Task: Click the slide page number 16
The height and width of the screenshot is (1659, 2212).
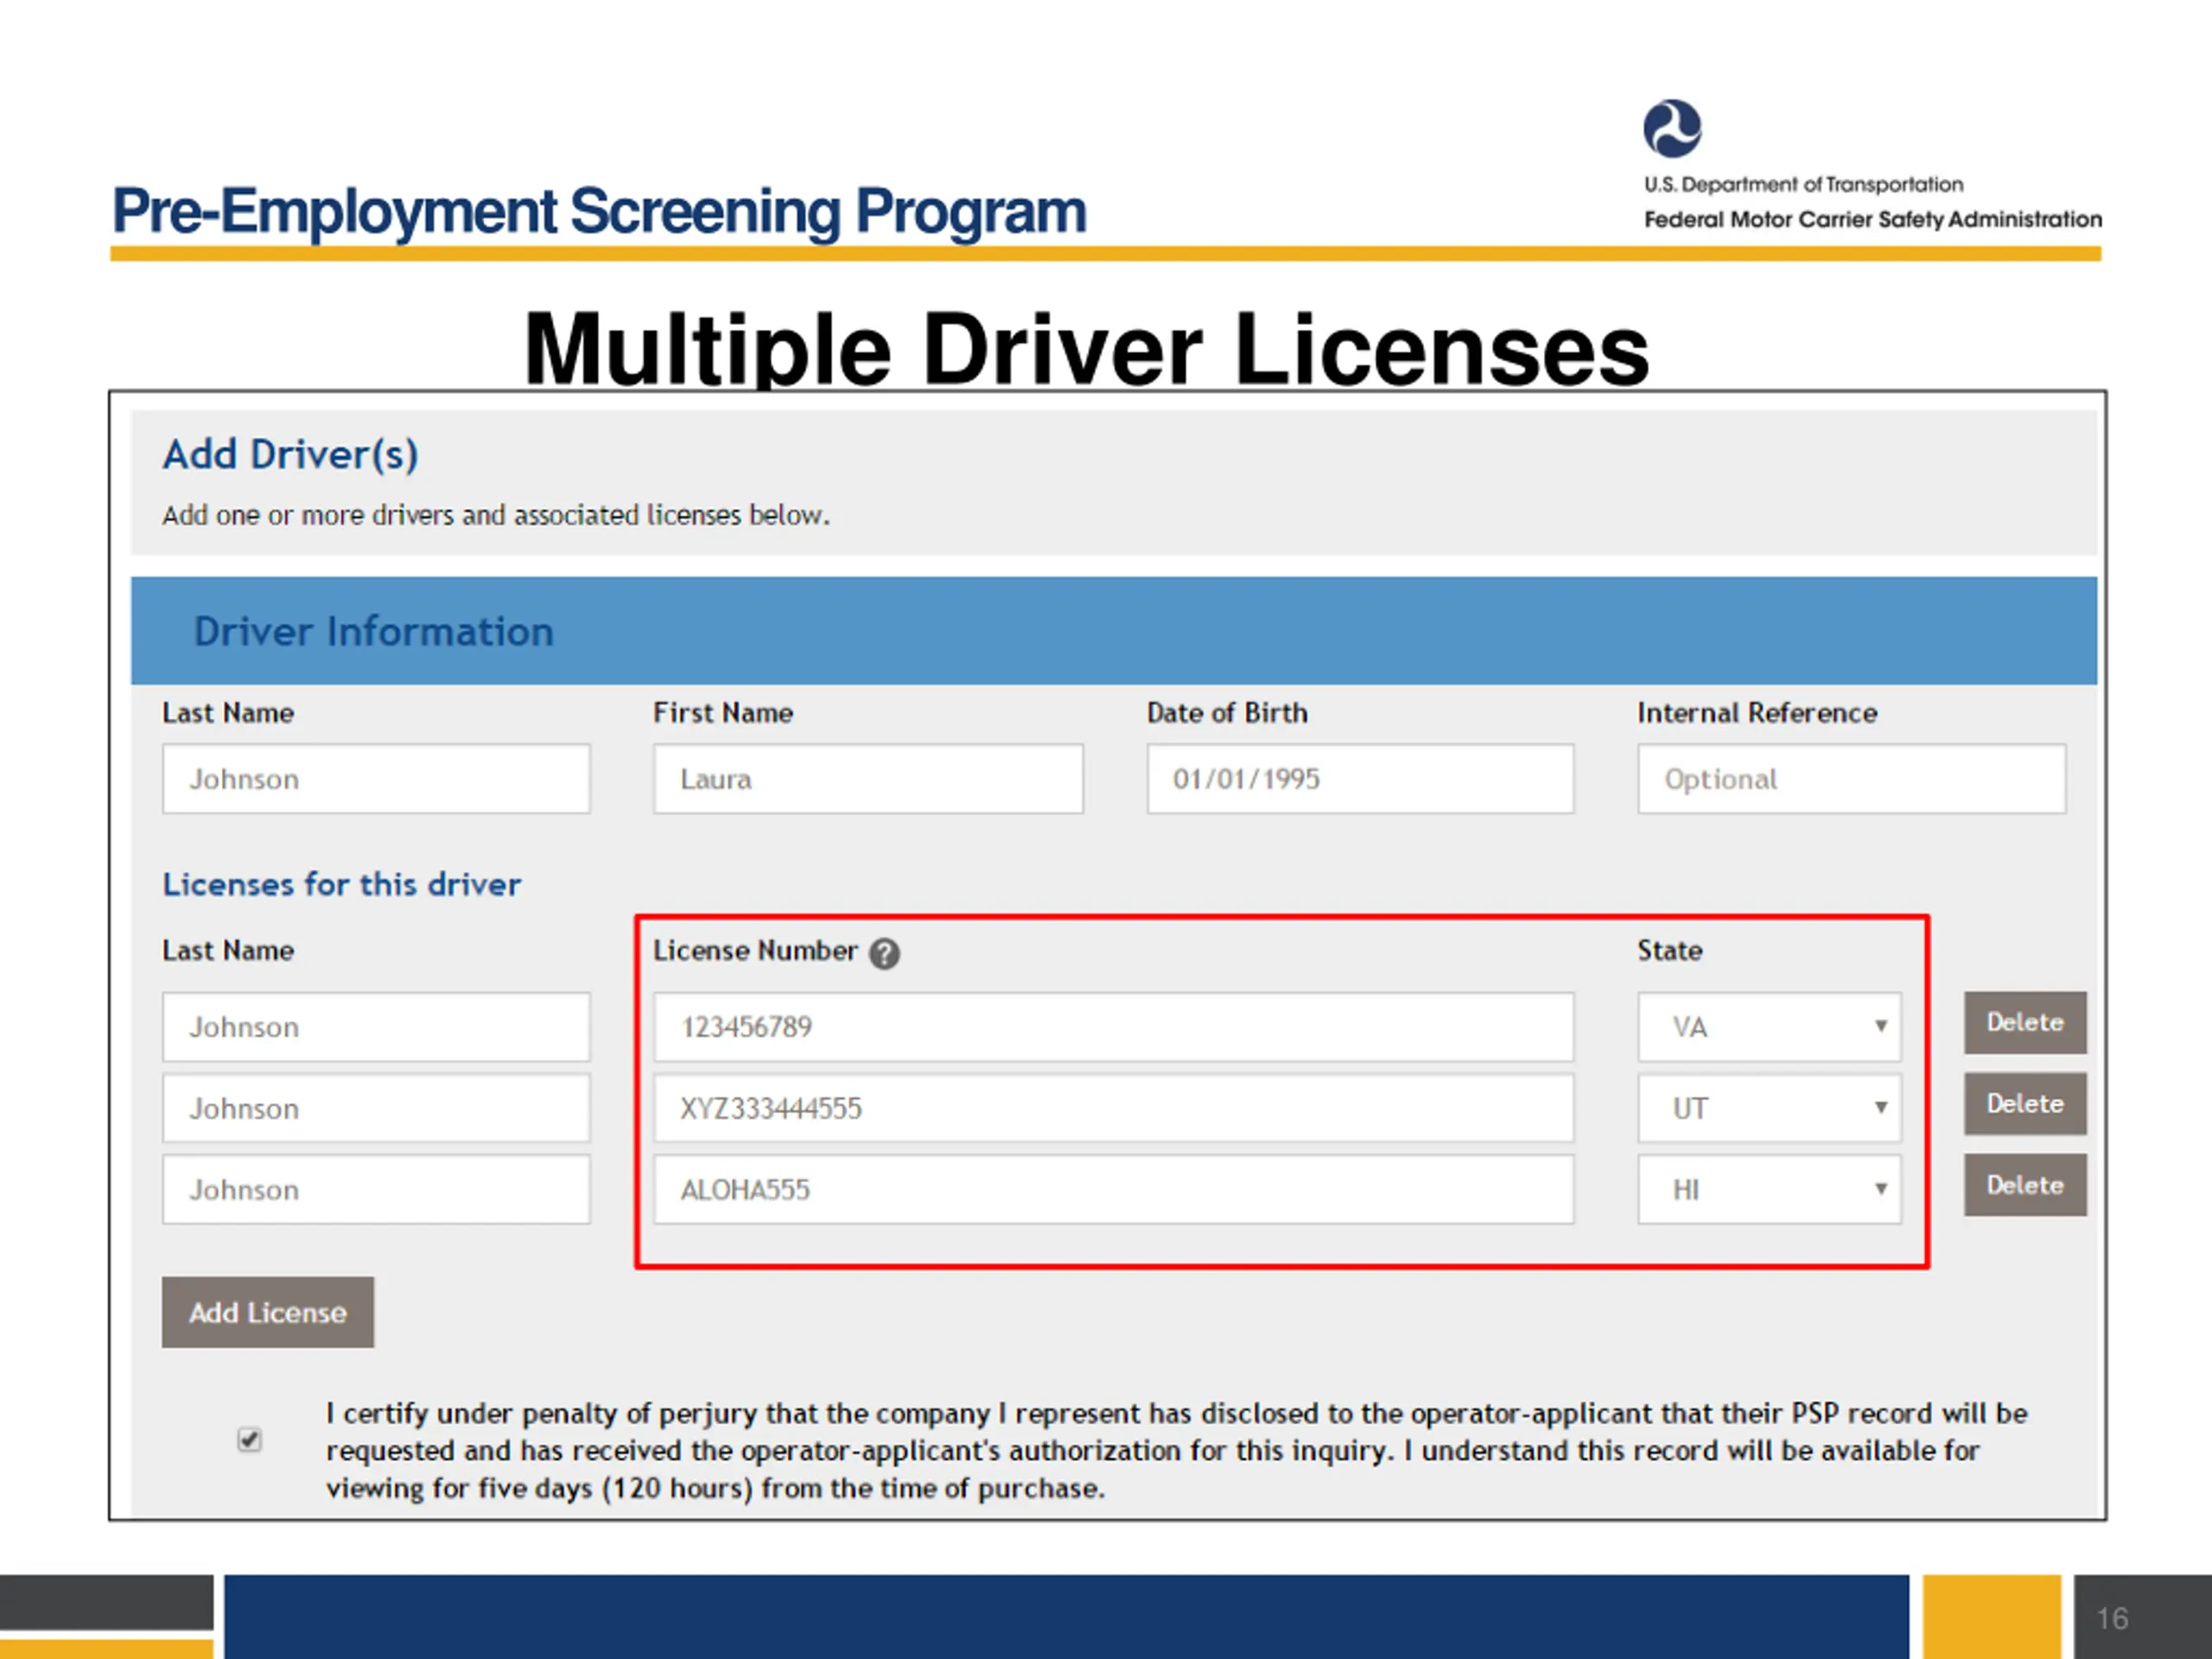Action: [2112, 1618]
